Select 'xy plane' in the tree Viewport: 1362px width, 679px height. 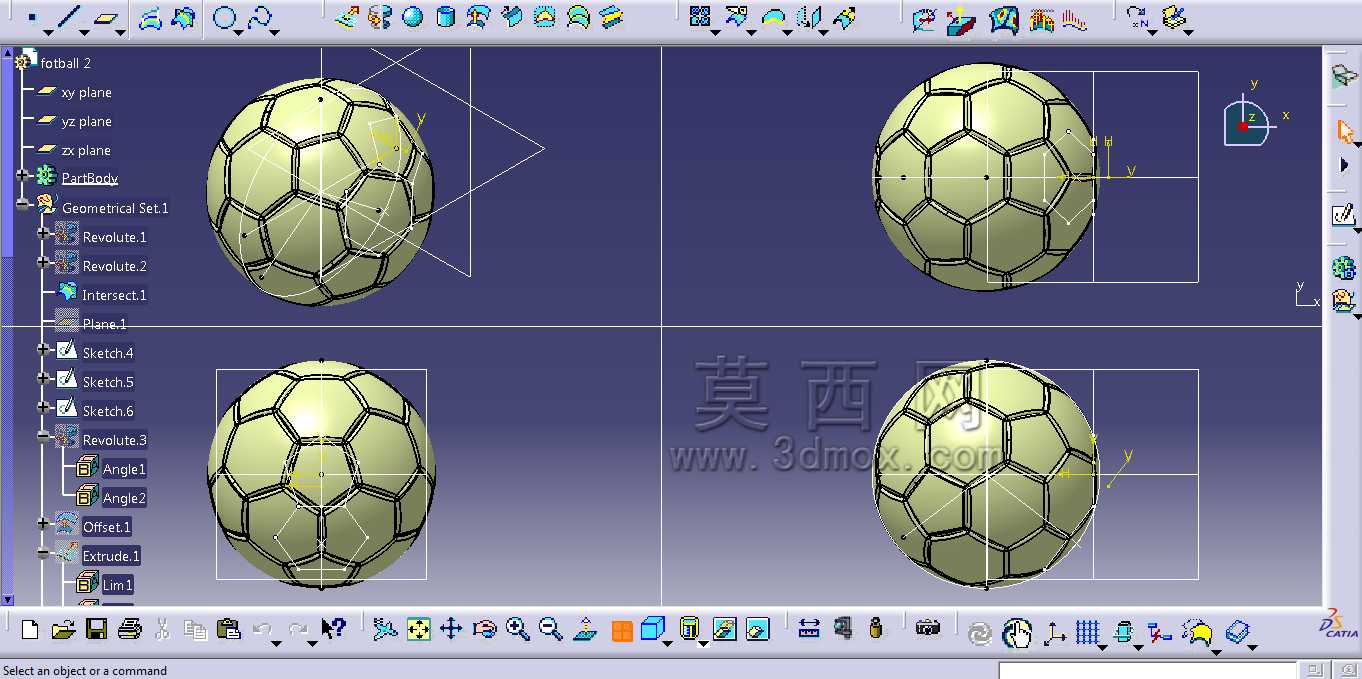(86, 92)
